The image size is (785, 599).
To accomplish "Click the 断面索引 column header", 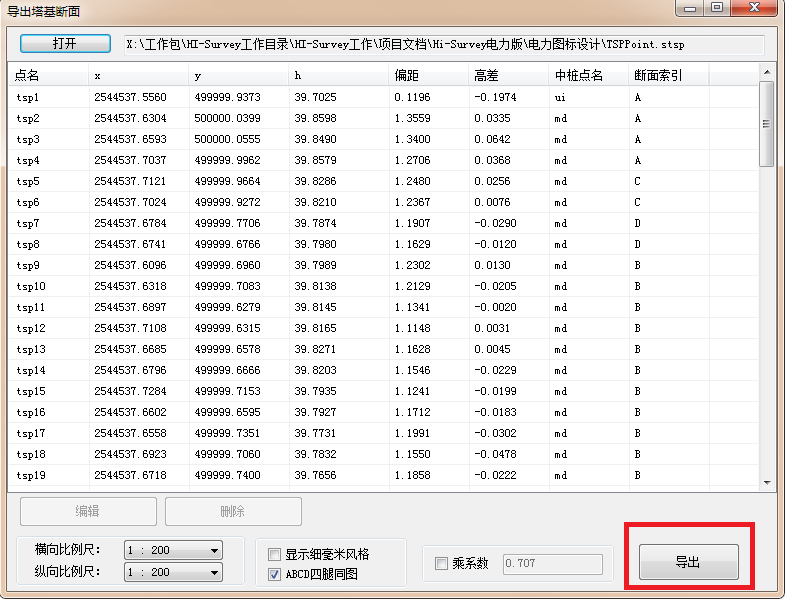I will coord(669,75).
